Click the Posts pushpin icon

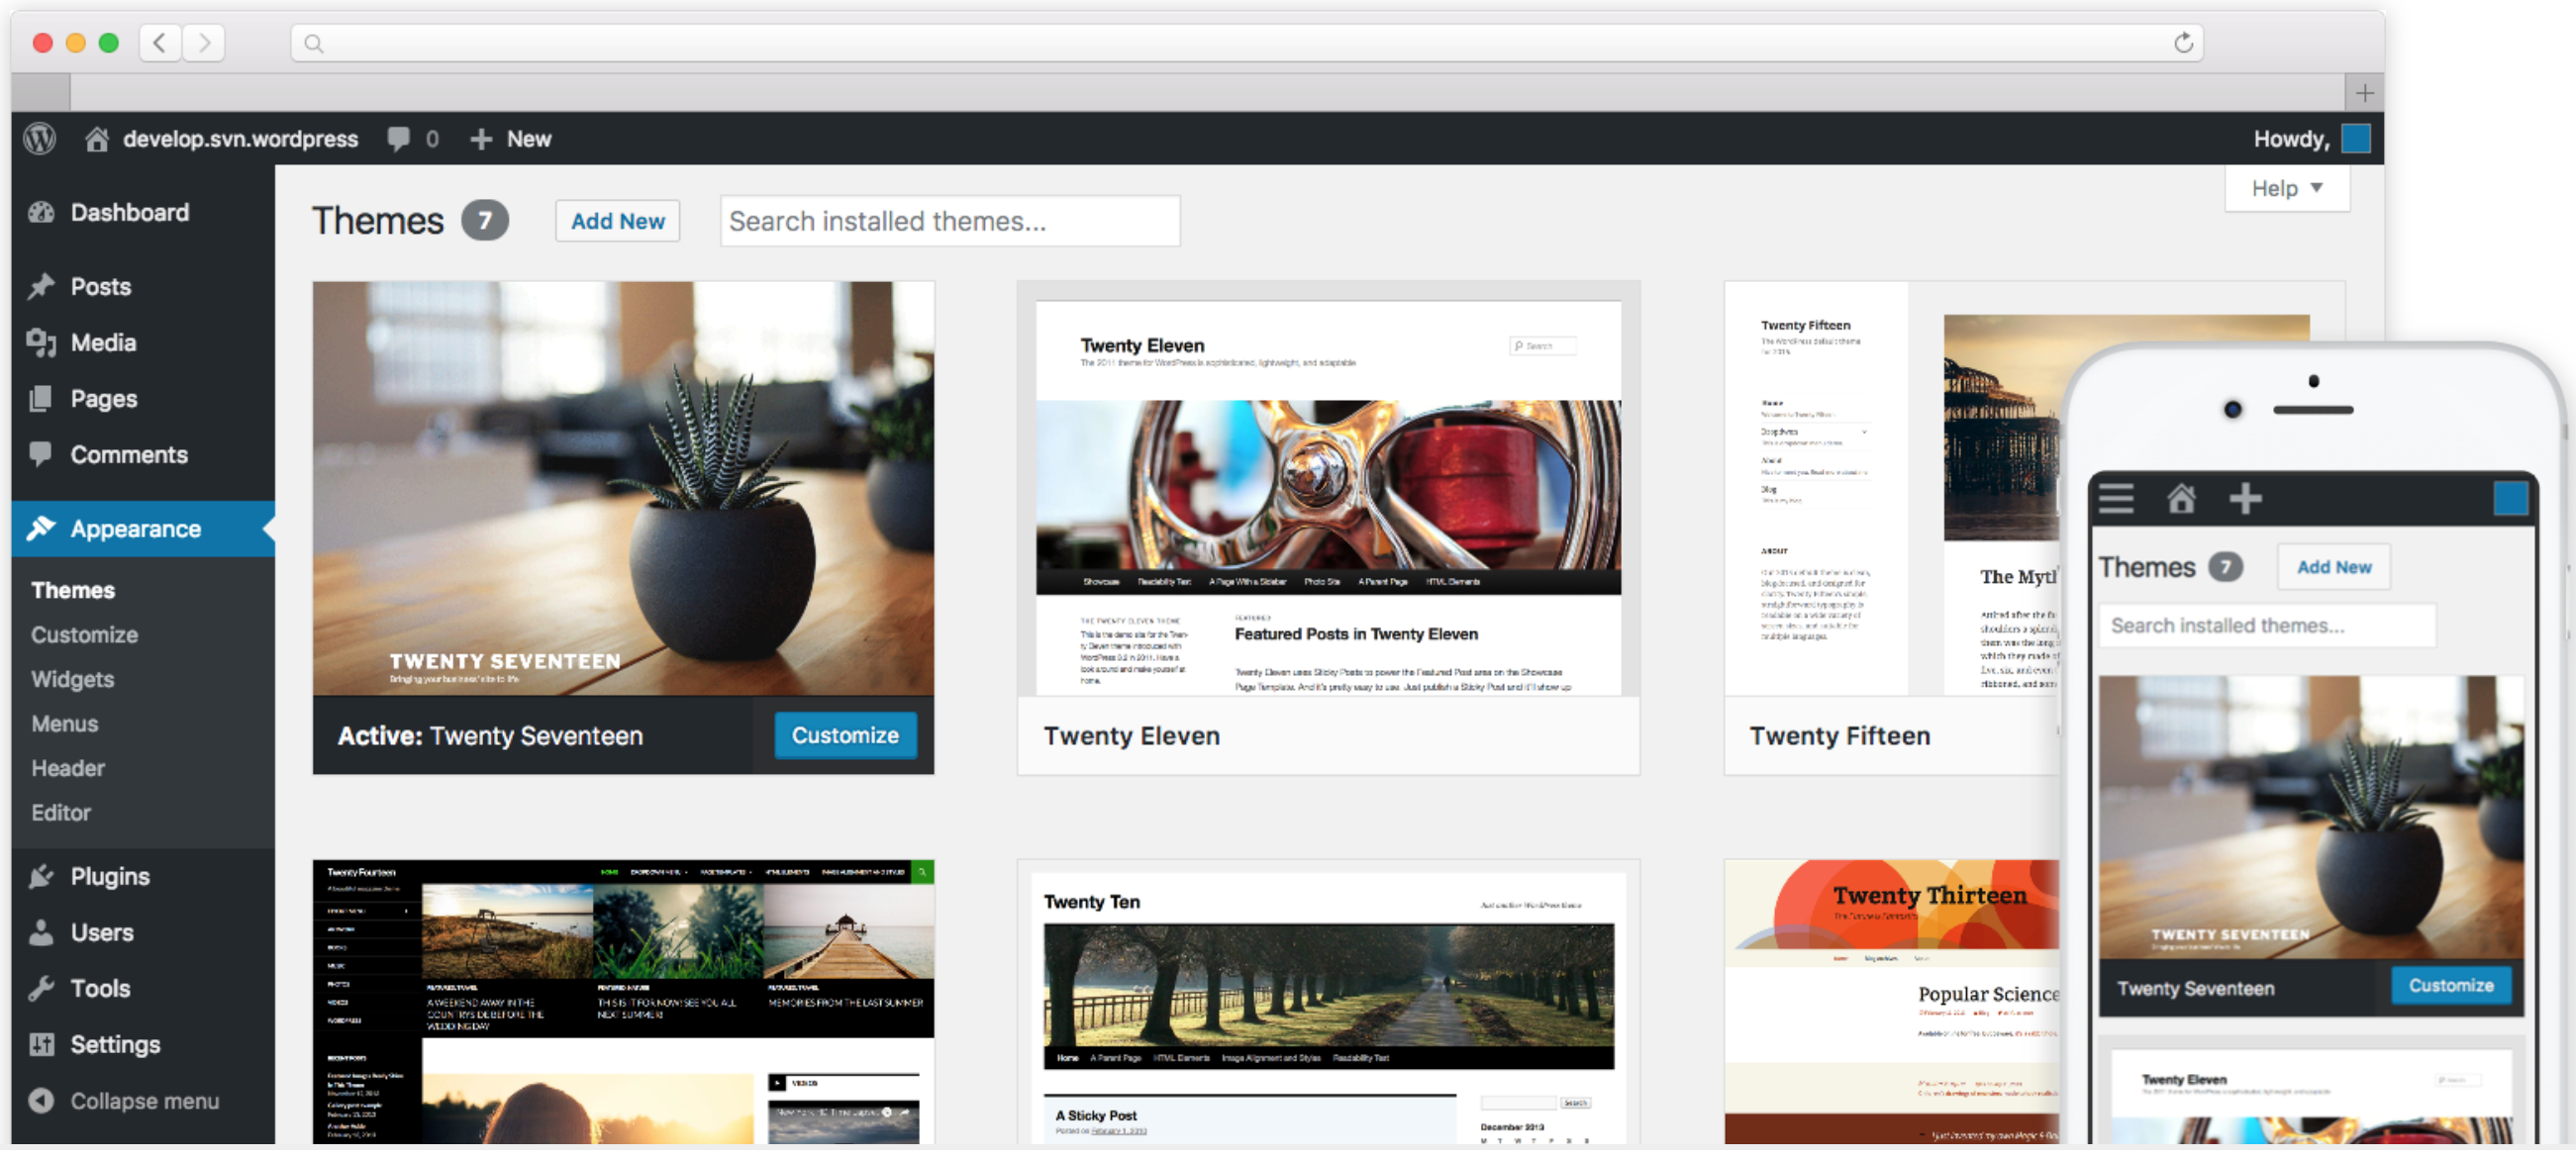point(41,289)
